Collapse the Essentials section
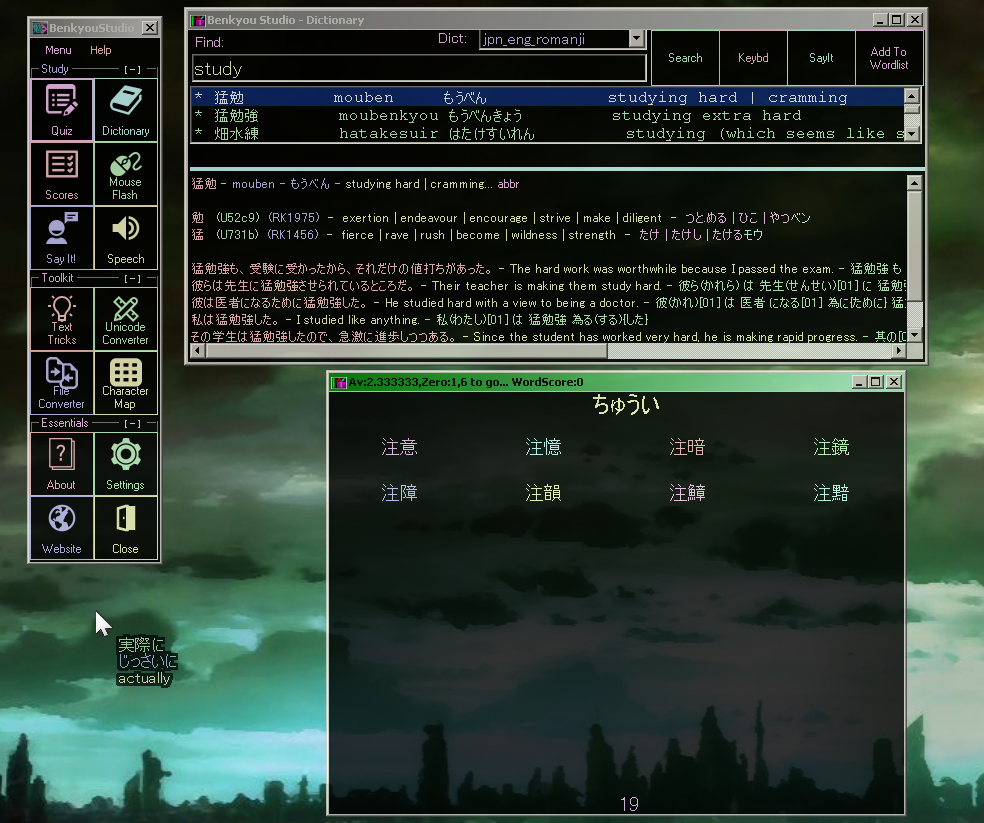The height and width of the screenshot is (823, 984). 132,423
